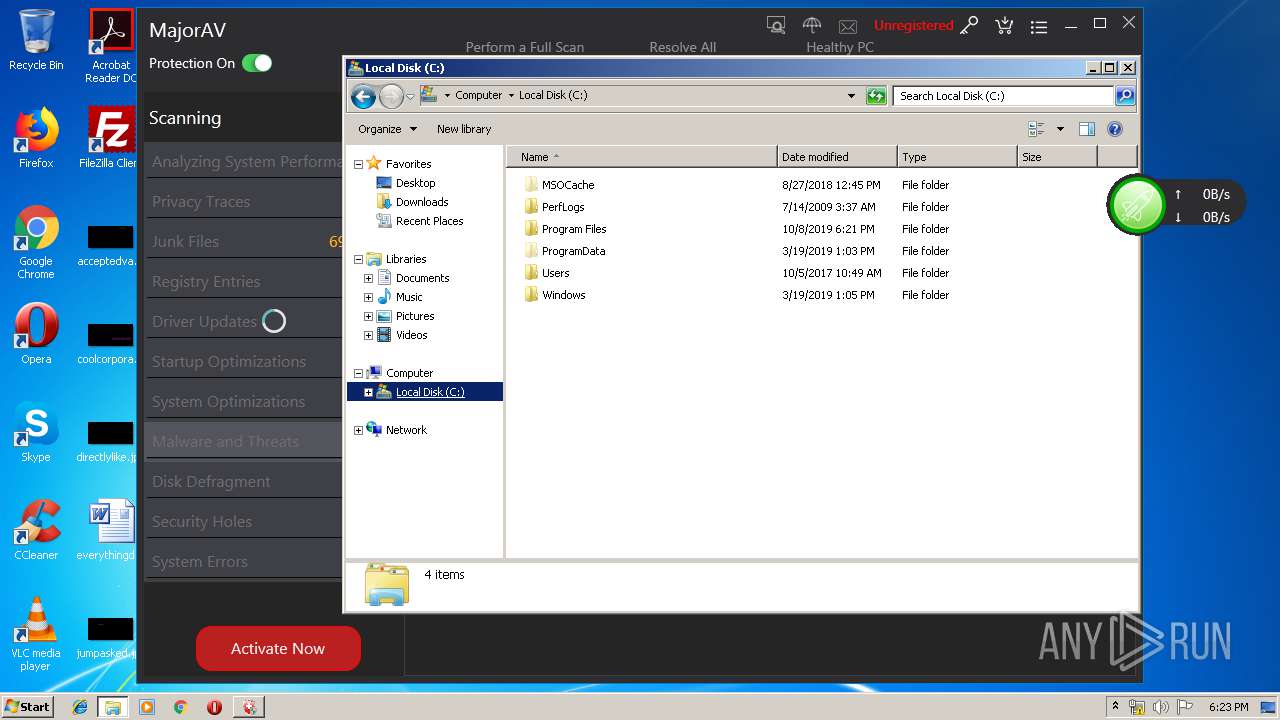Screen dimensions: 1280x720
Task: Click New library in Explorer toolbar
Action: (x=464, y=129)
